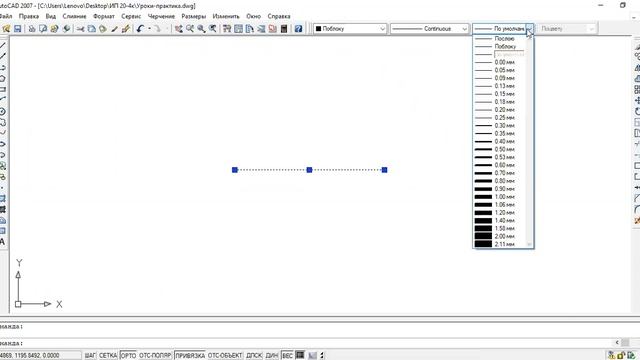Click the Plot Preview icon
The image size is (640, 360).
(43, 29)
